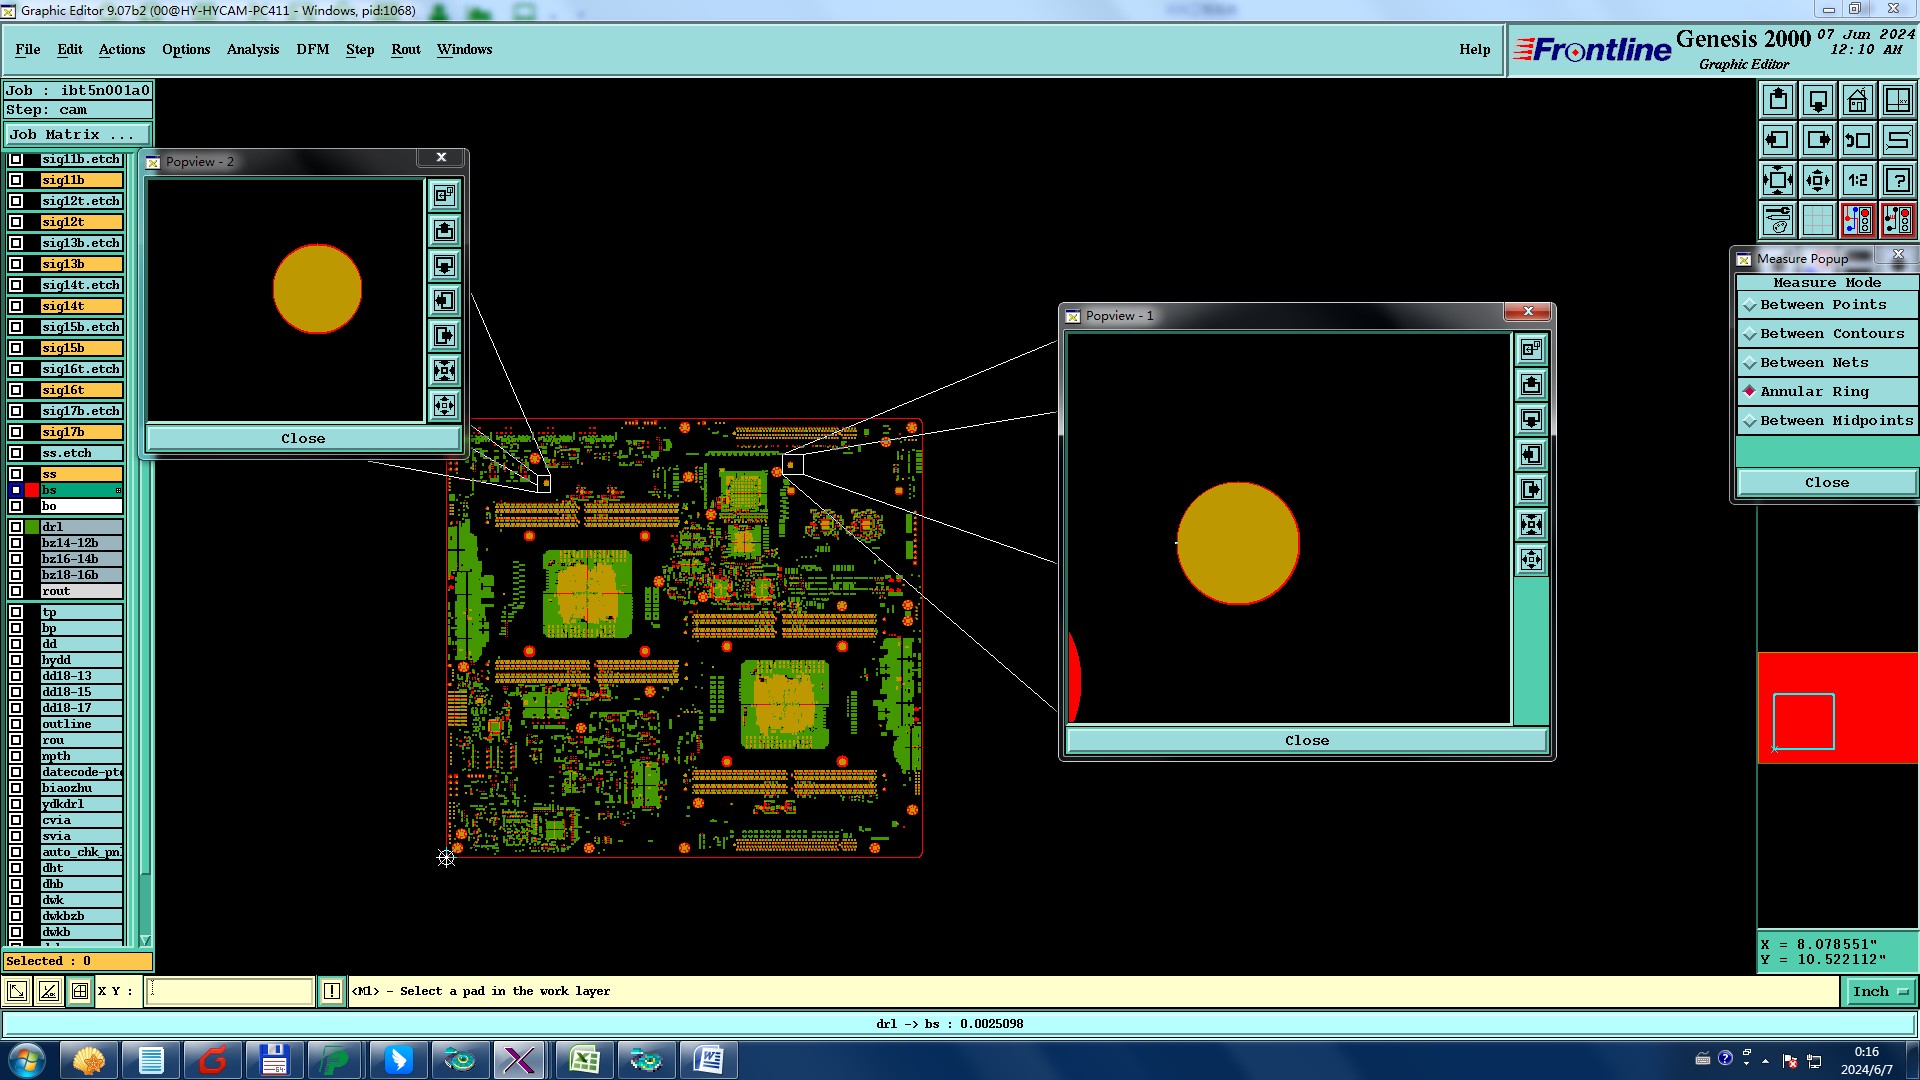Open the Inch units dropdown

click(1880, 991)
